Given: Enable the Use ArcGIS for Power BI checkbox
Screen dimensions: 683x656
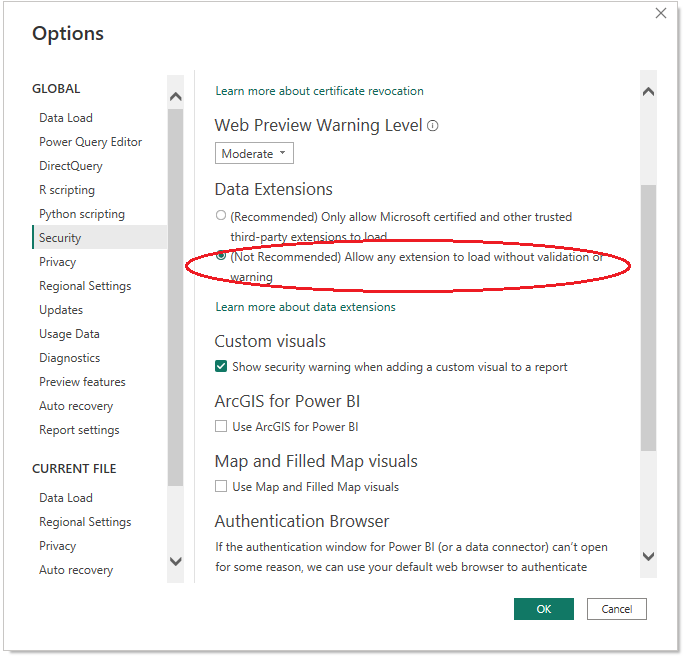Looking at the screenshot, I should [x=221, y=427].
